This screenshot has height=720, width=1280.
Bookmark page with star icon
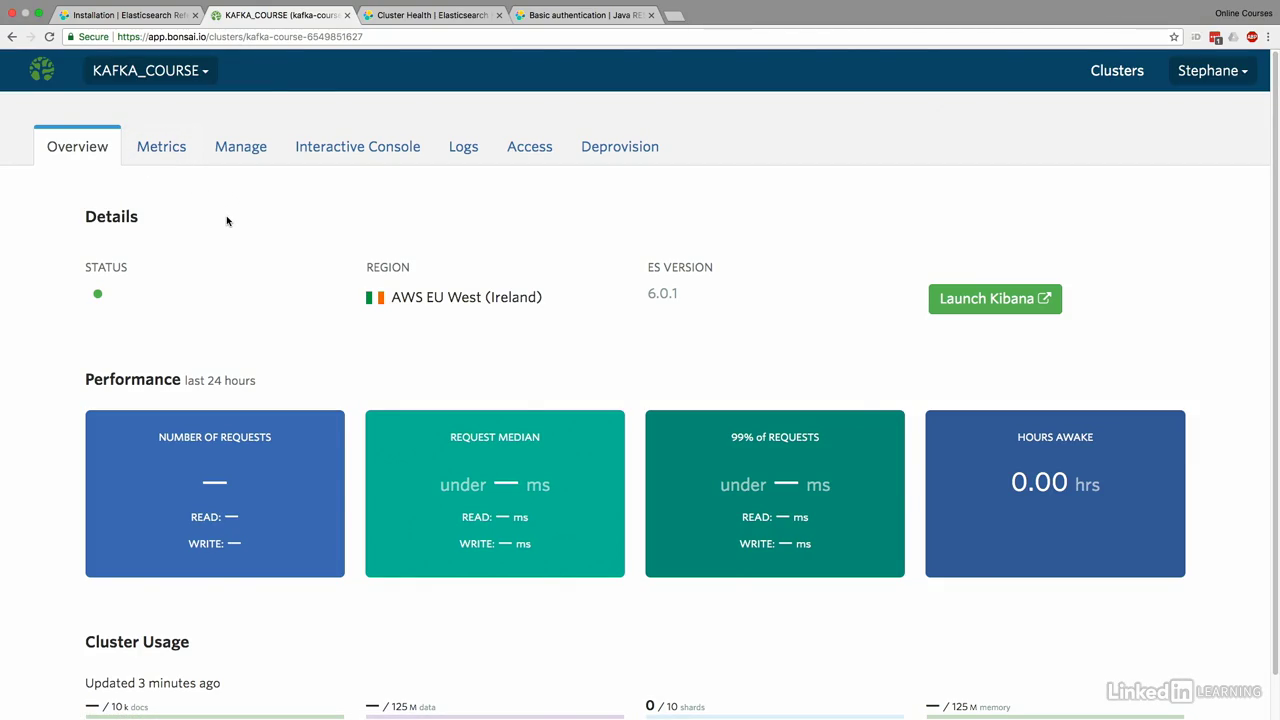[1174, 37]
